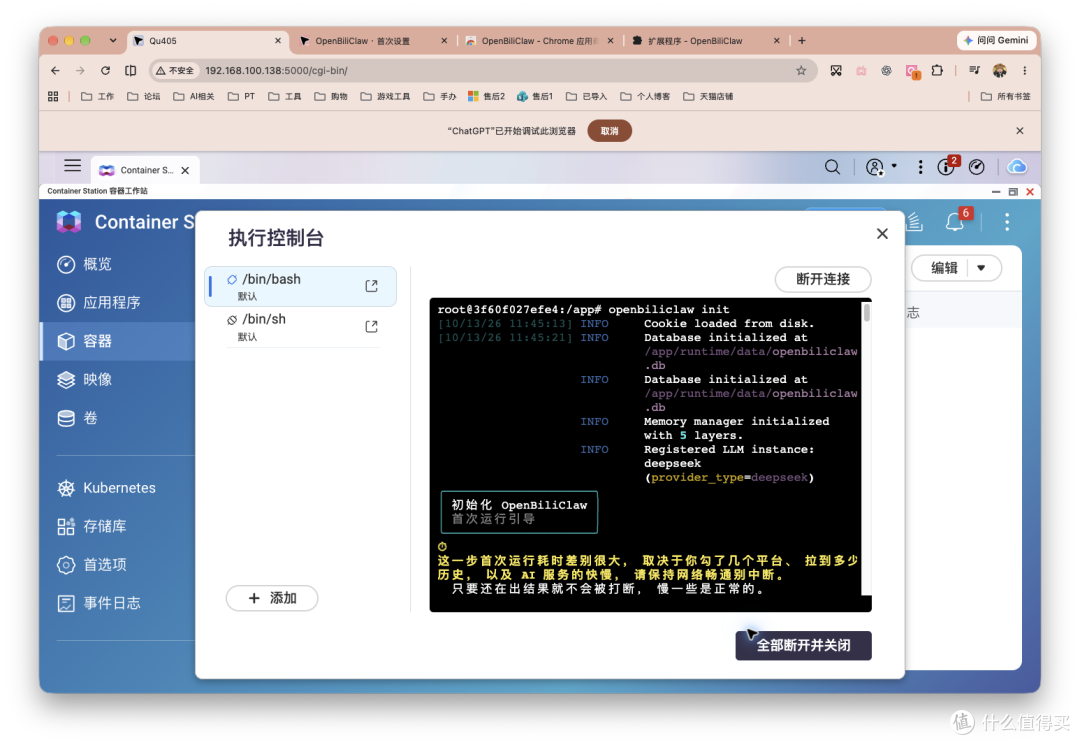1080x745 pixels.
Task: Open browser media control icon
Action: (974, 70)
